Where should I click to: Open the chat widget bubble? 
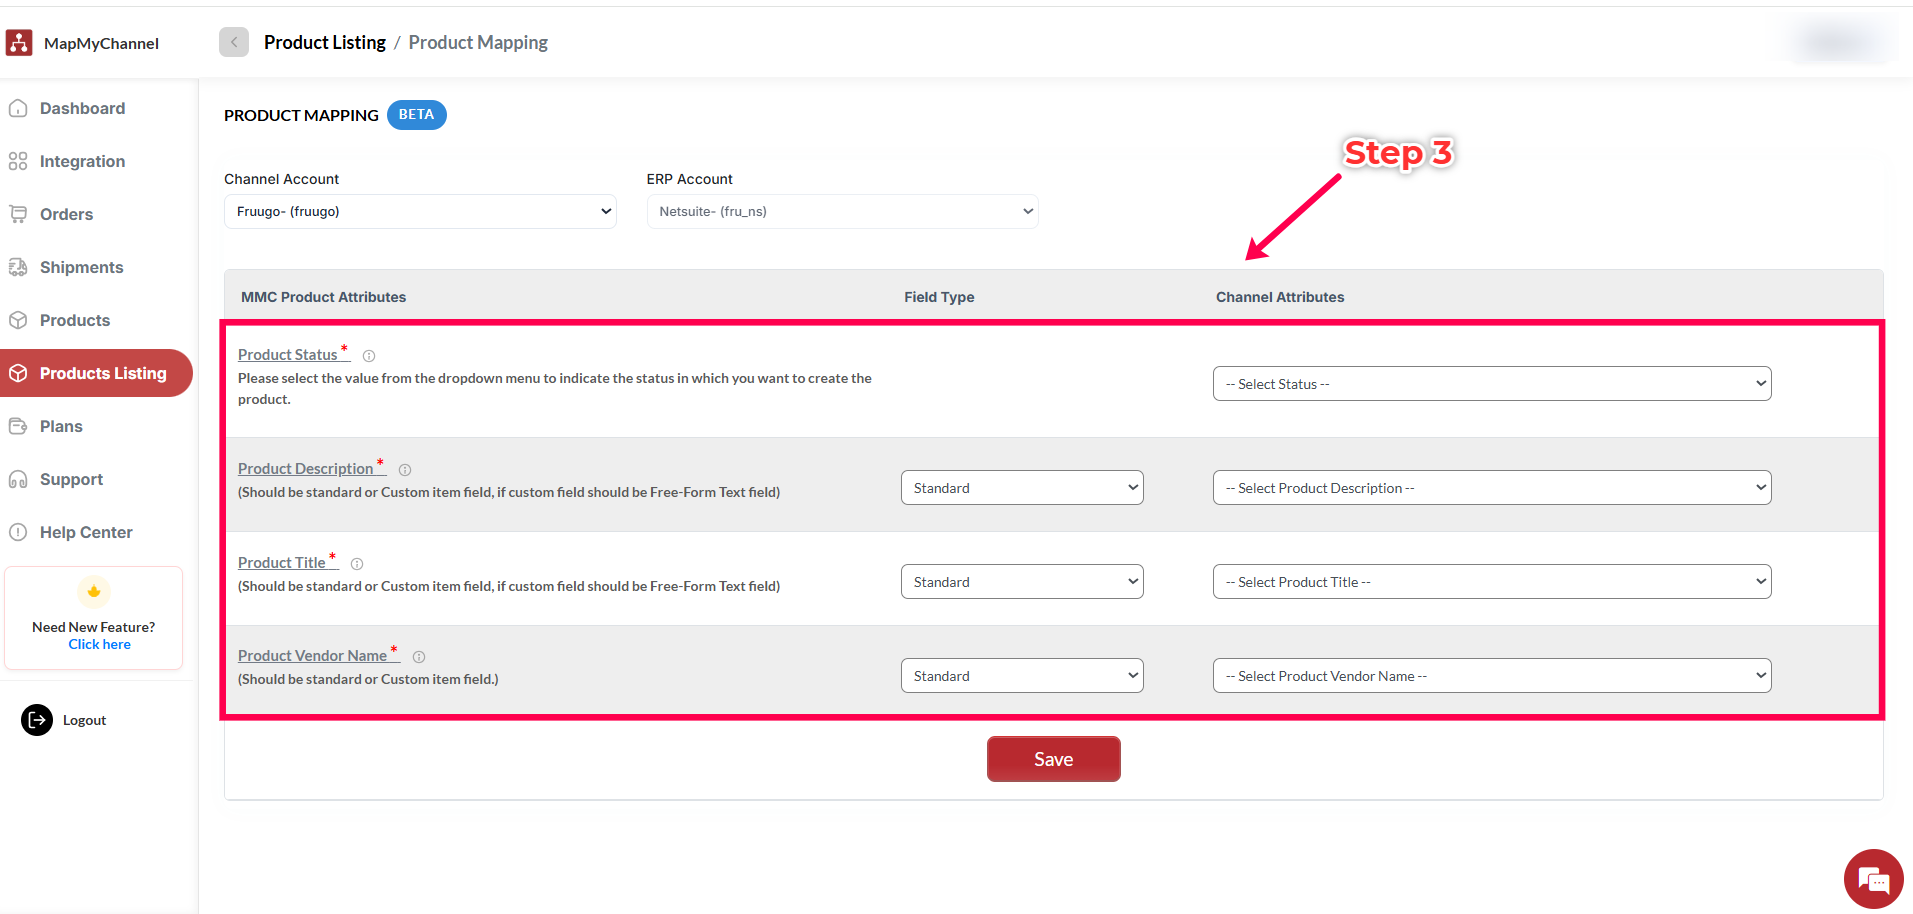1874,879
